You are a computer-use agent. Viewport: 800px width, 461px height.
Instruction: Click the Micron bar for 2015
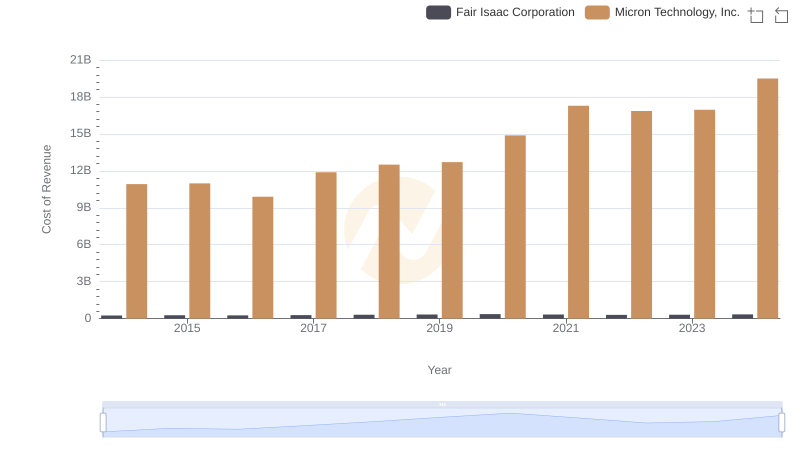pos(199,251)
